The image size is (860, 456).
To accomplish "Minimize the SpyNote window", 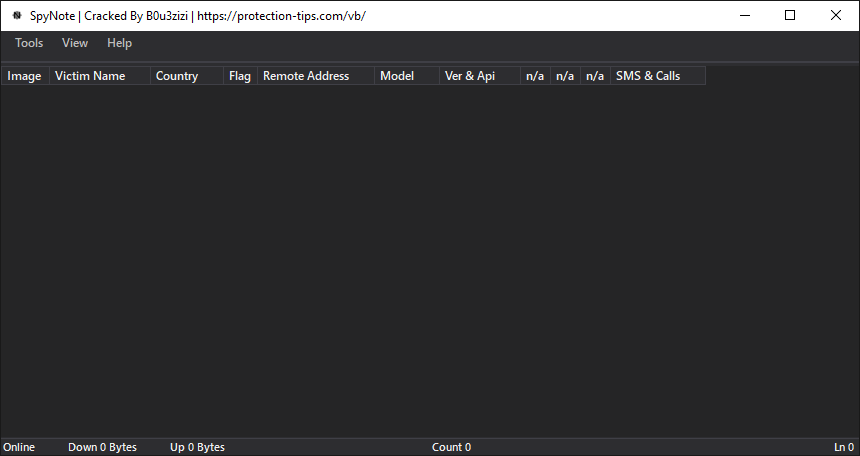I will pyautogui.click(x=744, y=15).
